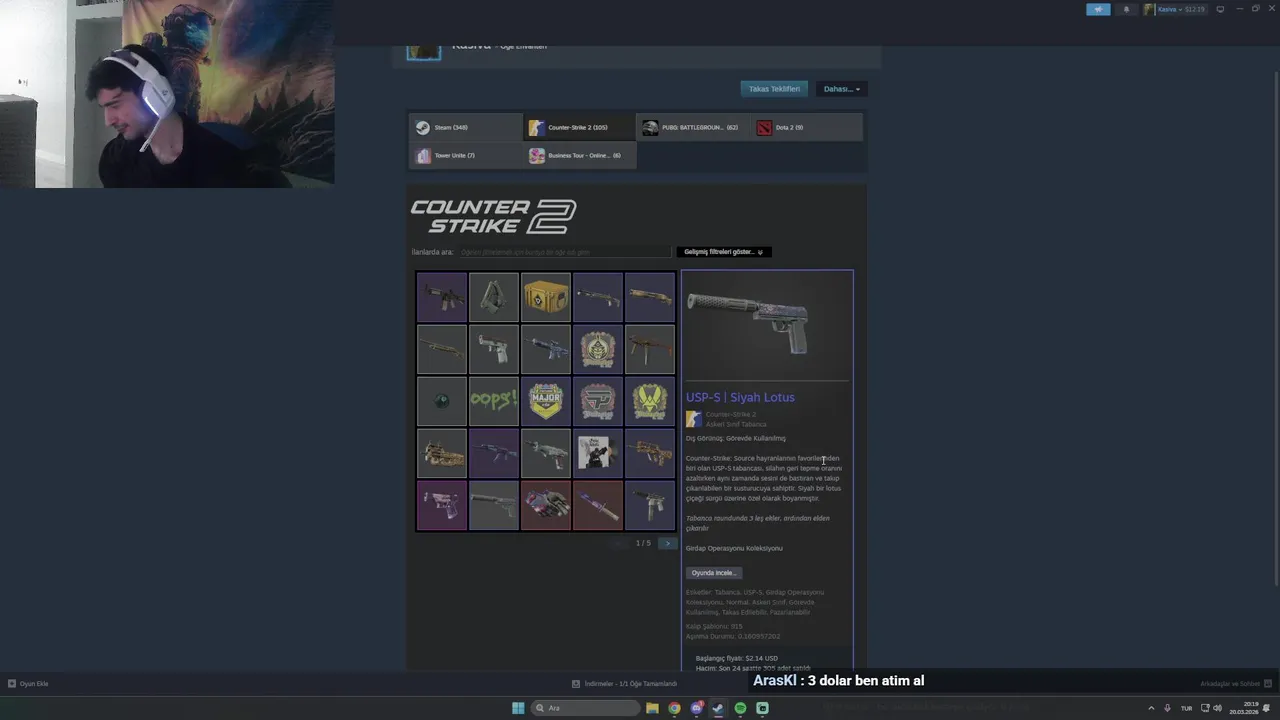Image resolution: width=1280 pixels, height=720 pixels.
Task: Click the inventory item search field
Action: (563, 252)
